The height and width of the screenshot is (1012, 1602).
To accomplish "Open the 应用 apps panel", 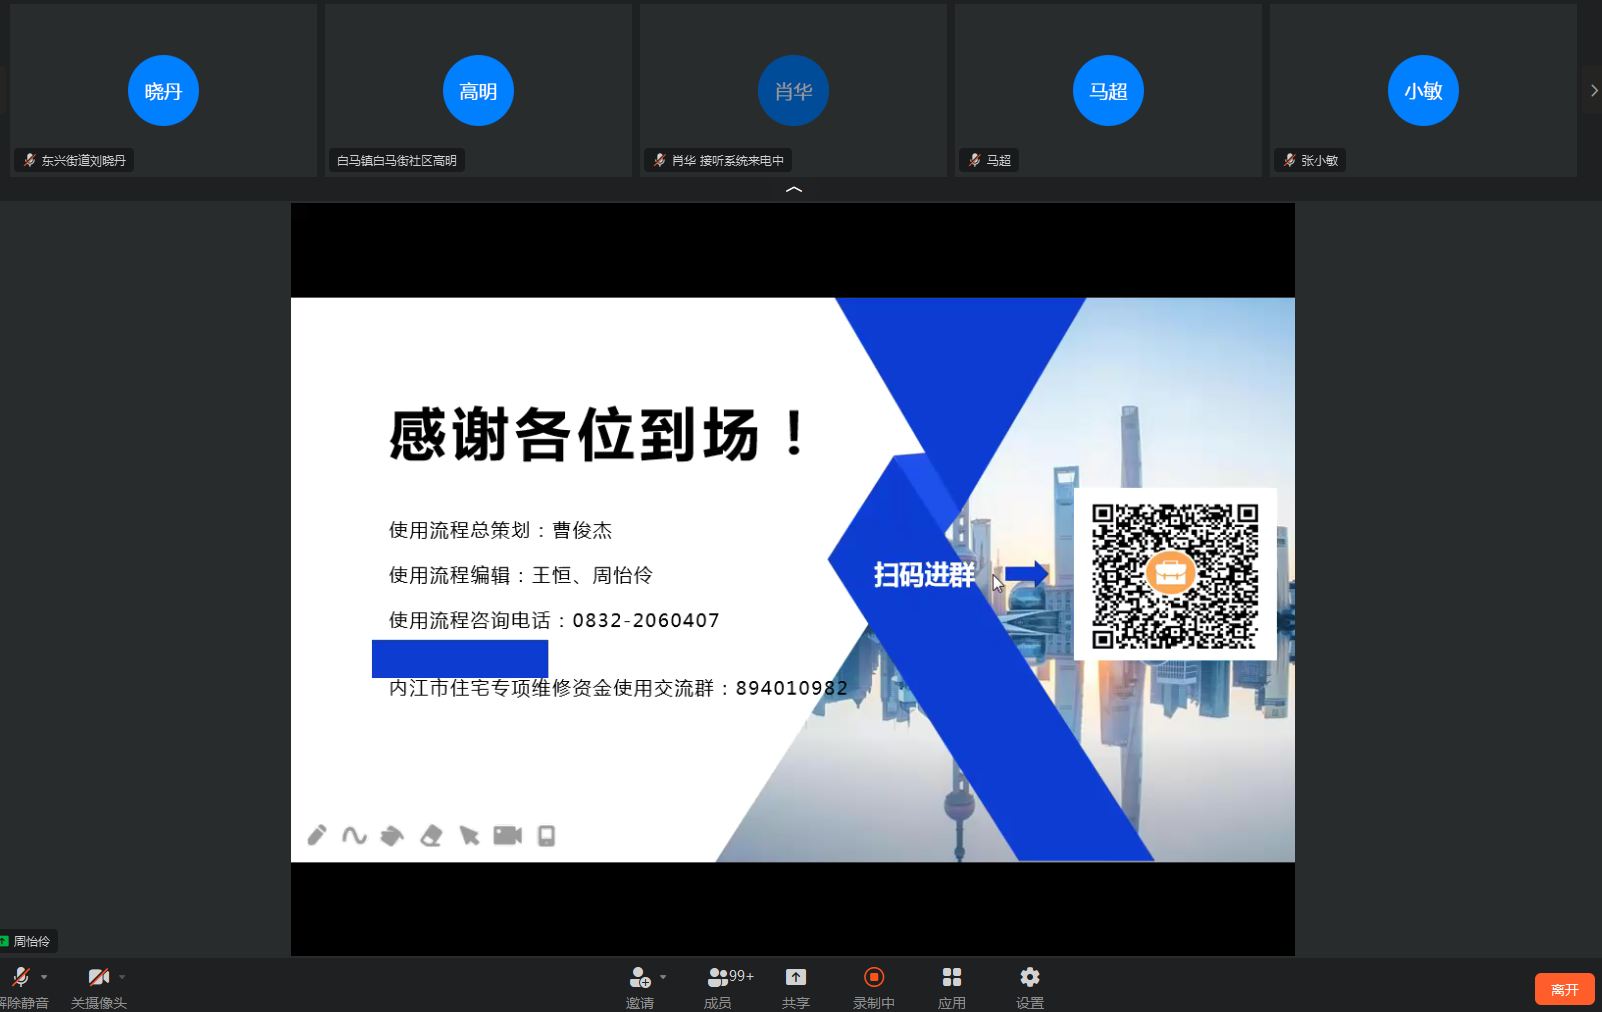I will (951, 986).
